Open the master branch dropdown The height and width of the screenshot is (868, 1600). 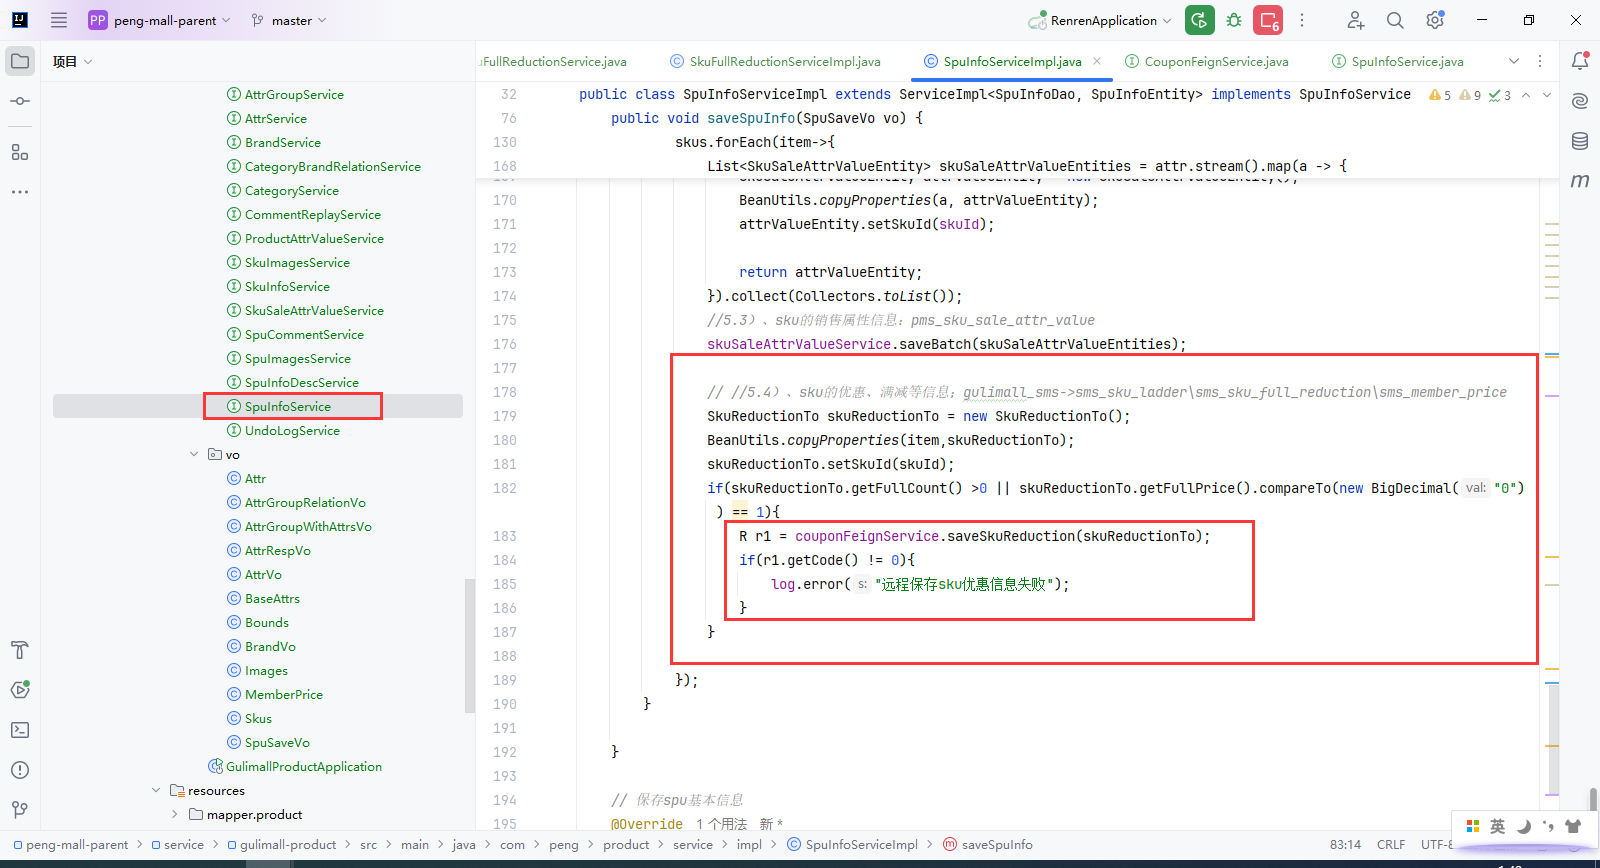(289, 20)
